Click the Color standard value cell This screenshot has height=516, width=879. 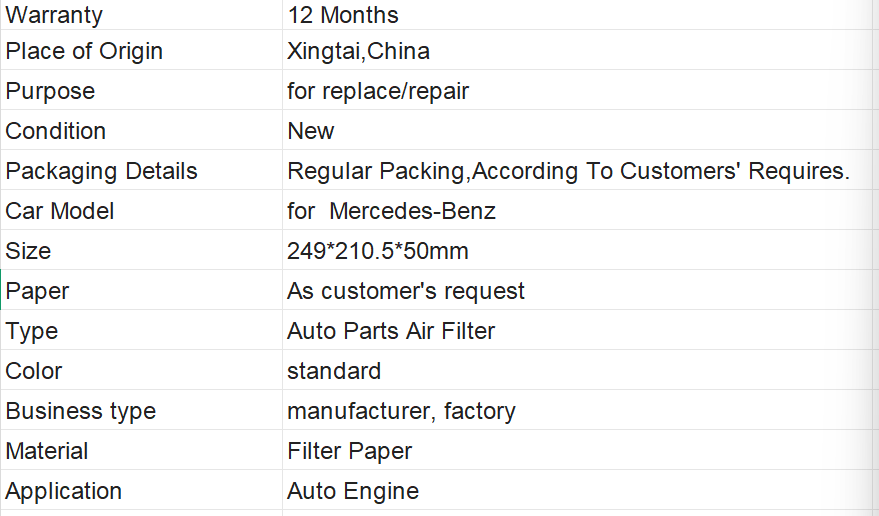577,370
